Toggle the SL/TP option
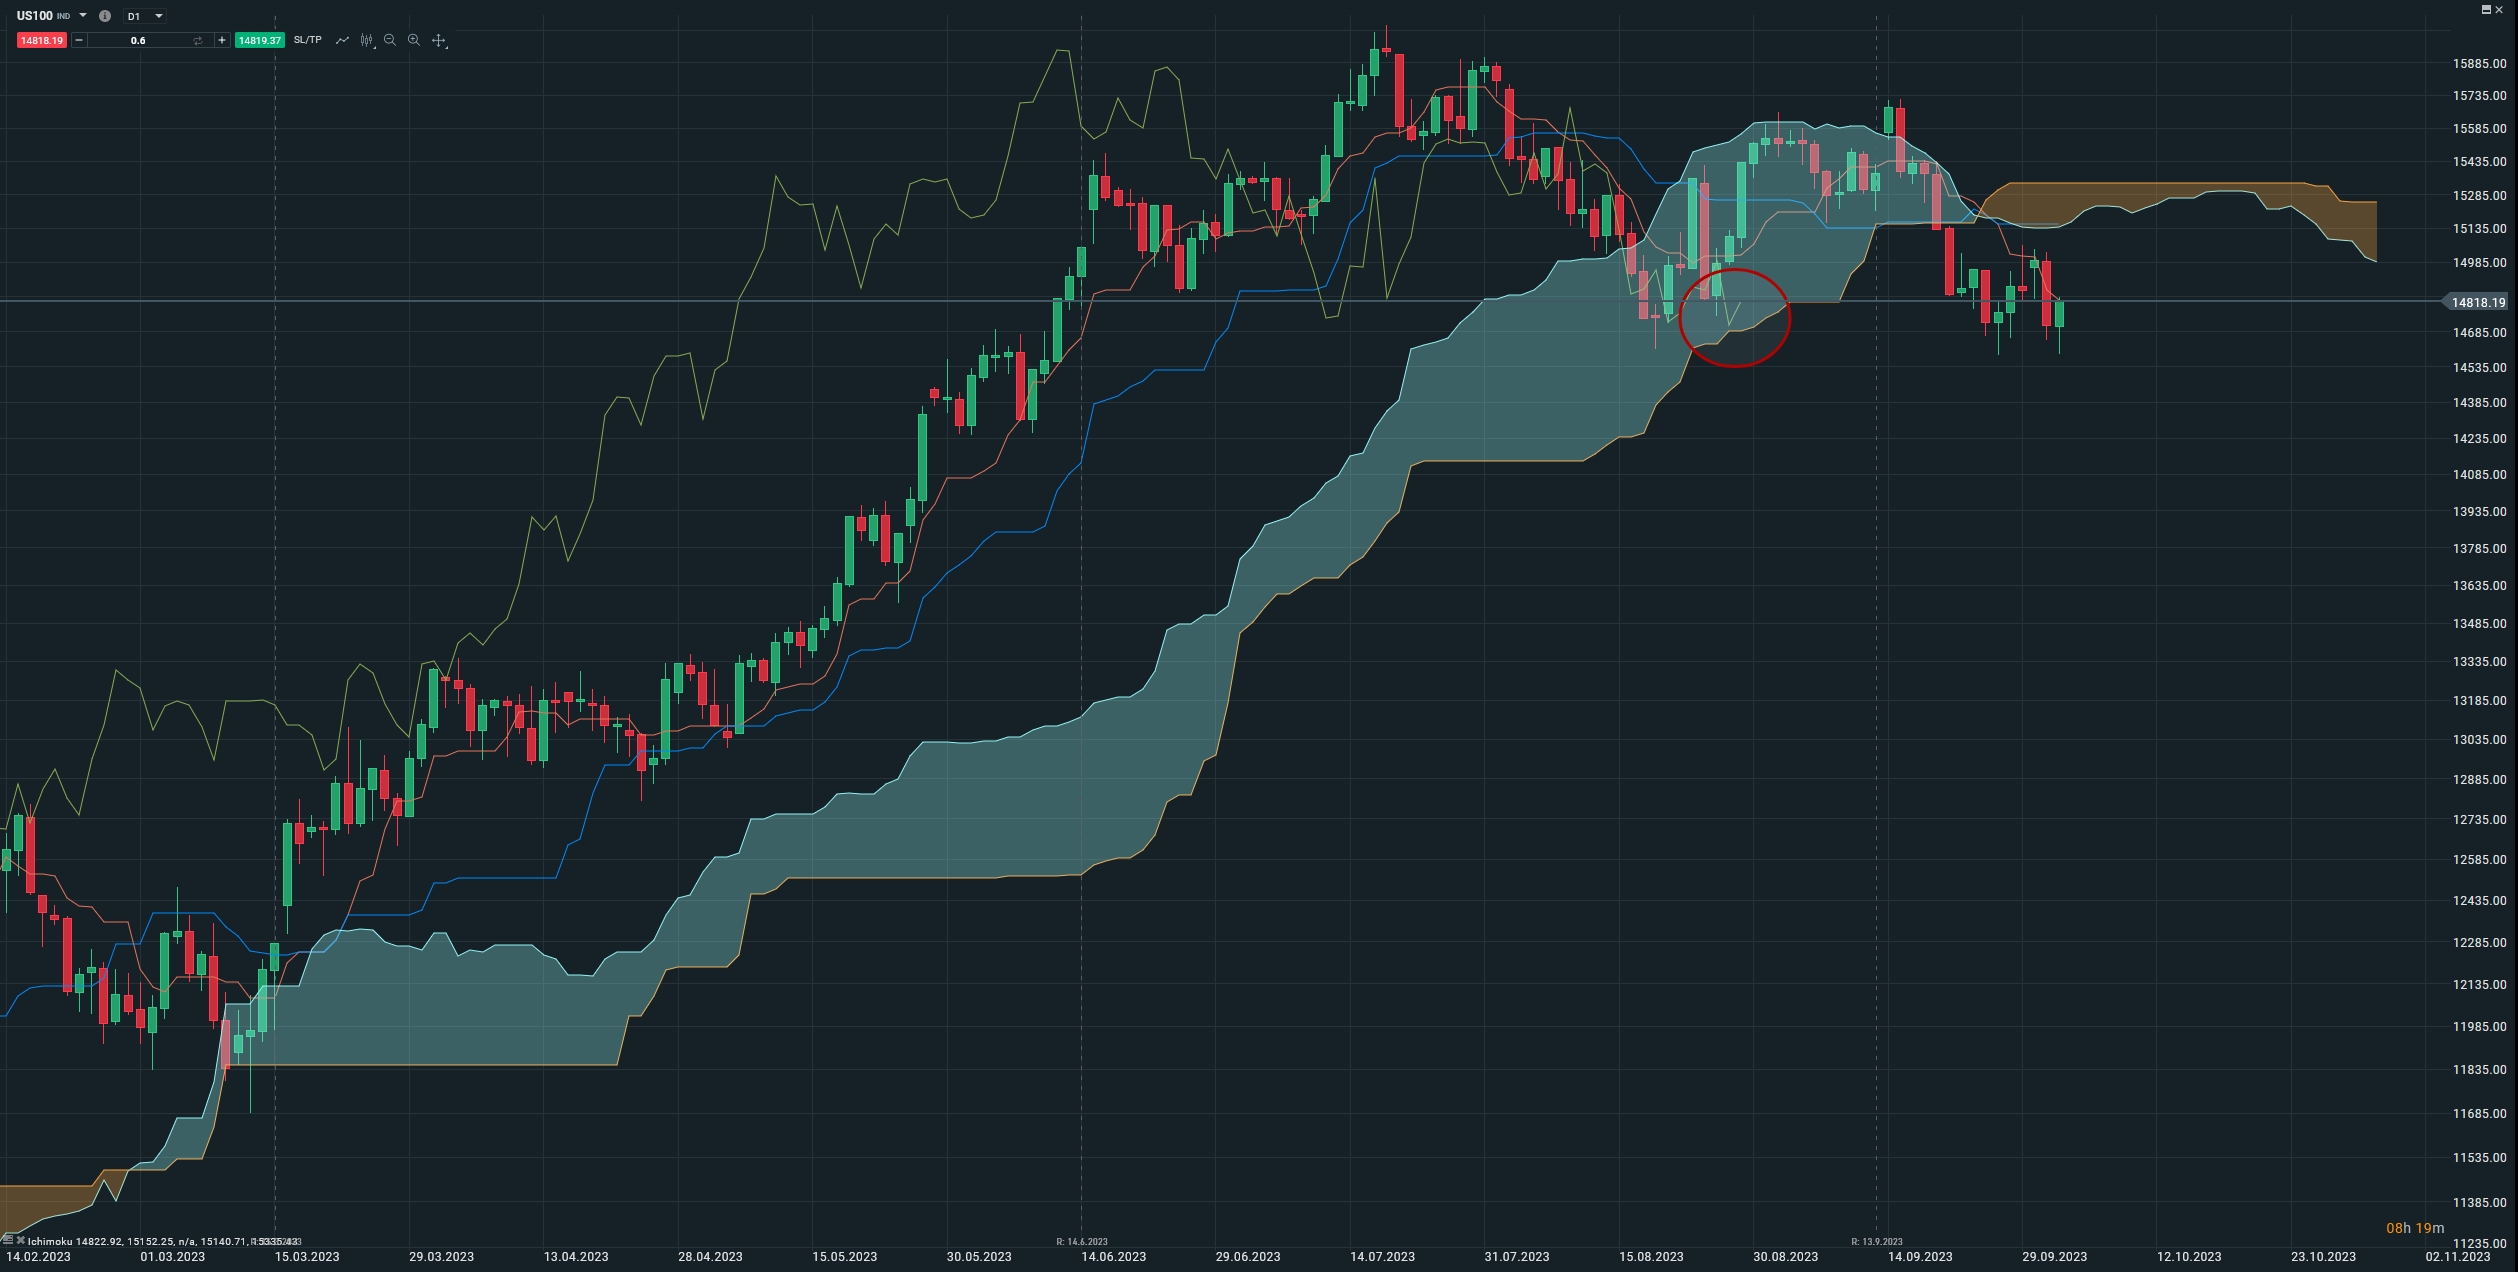This screenshot has width=2518, height=1272. tap(307, 41)
